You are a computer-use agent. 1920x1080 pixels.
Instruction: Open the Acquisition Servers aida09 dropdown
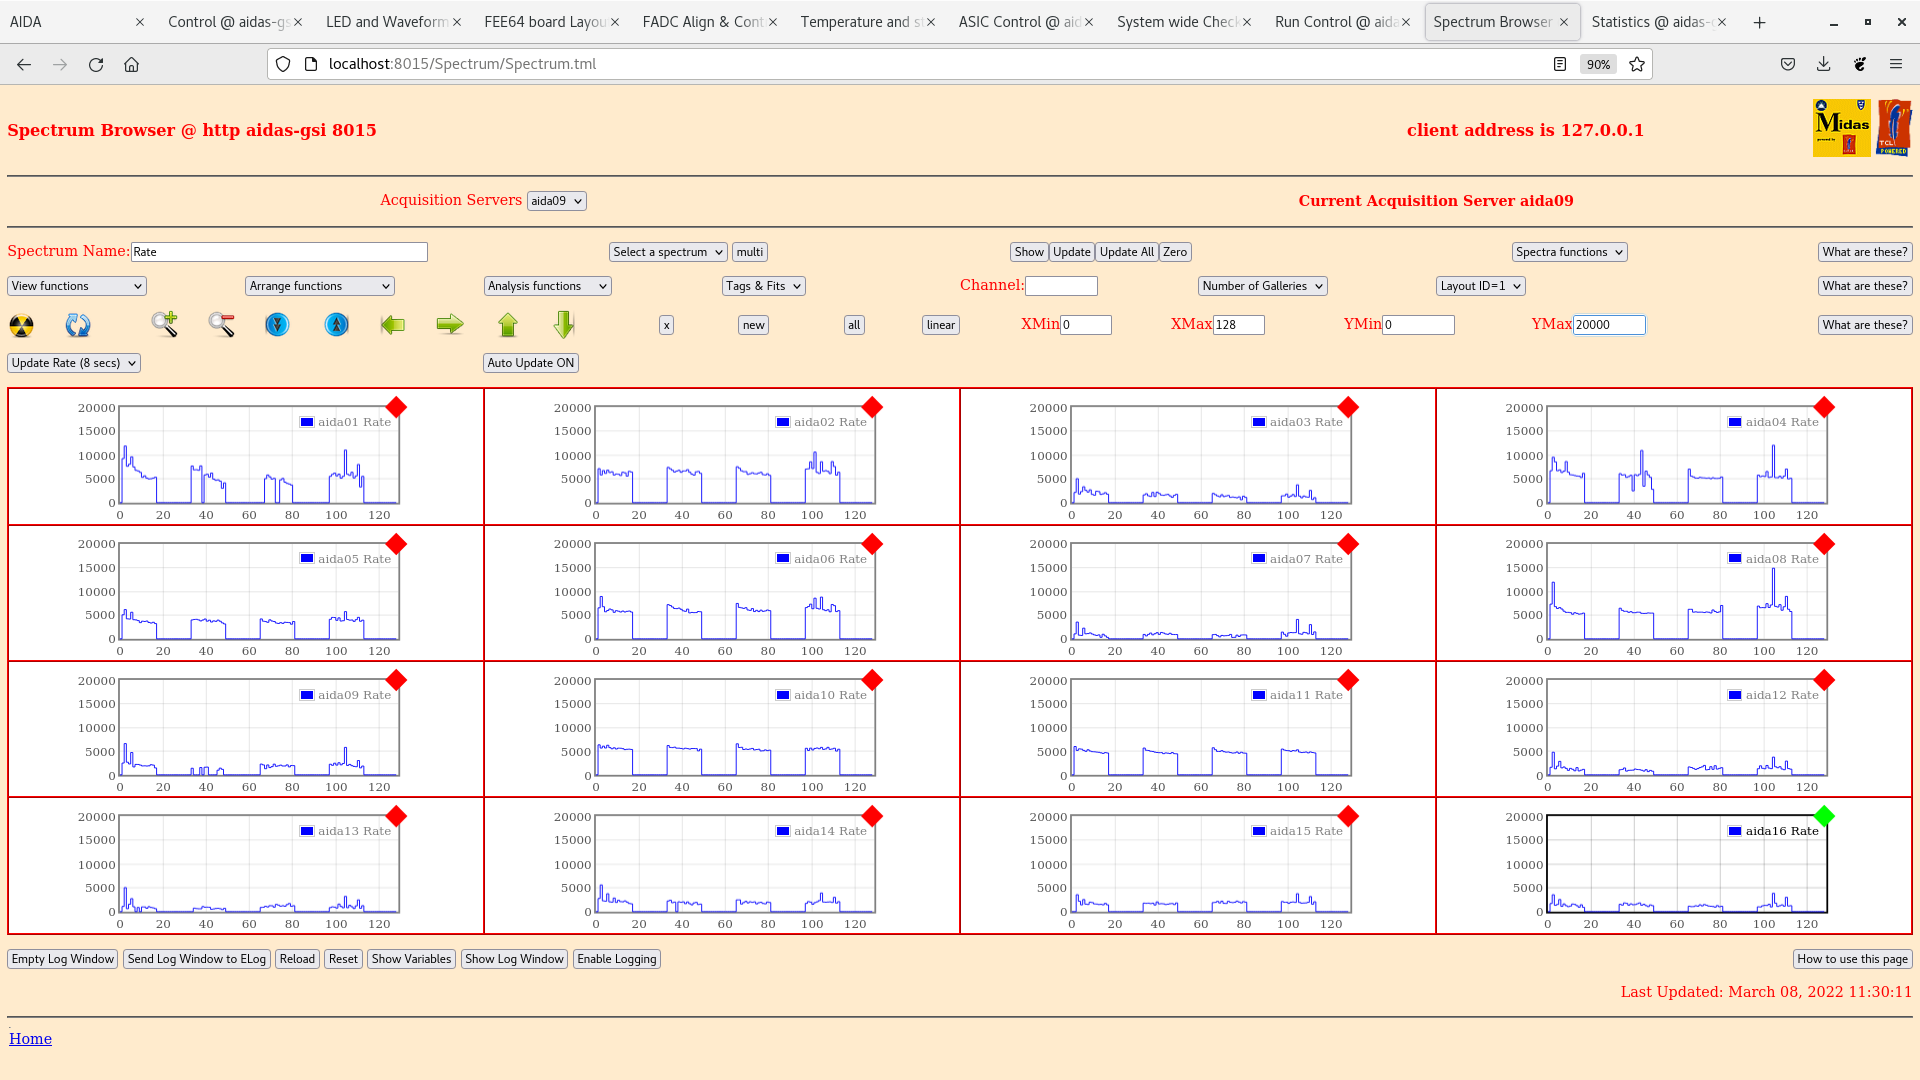click(556, 201)
